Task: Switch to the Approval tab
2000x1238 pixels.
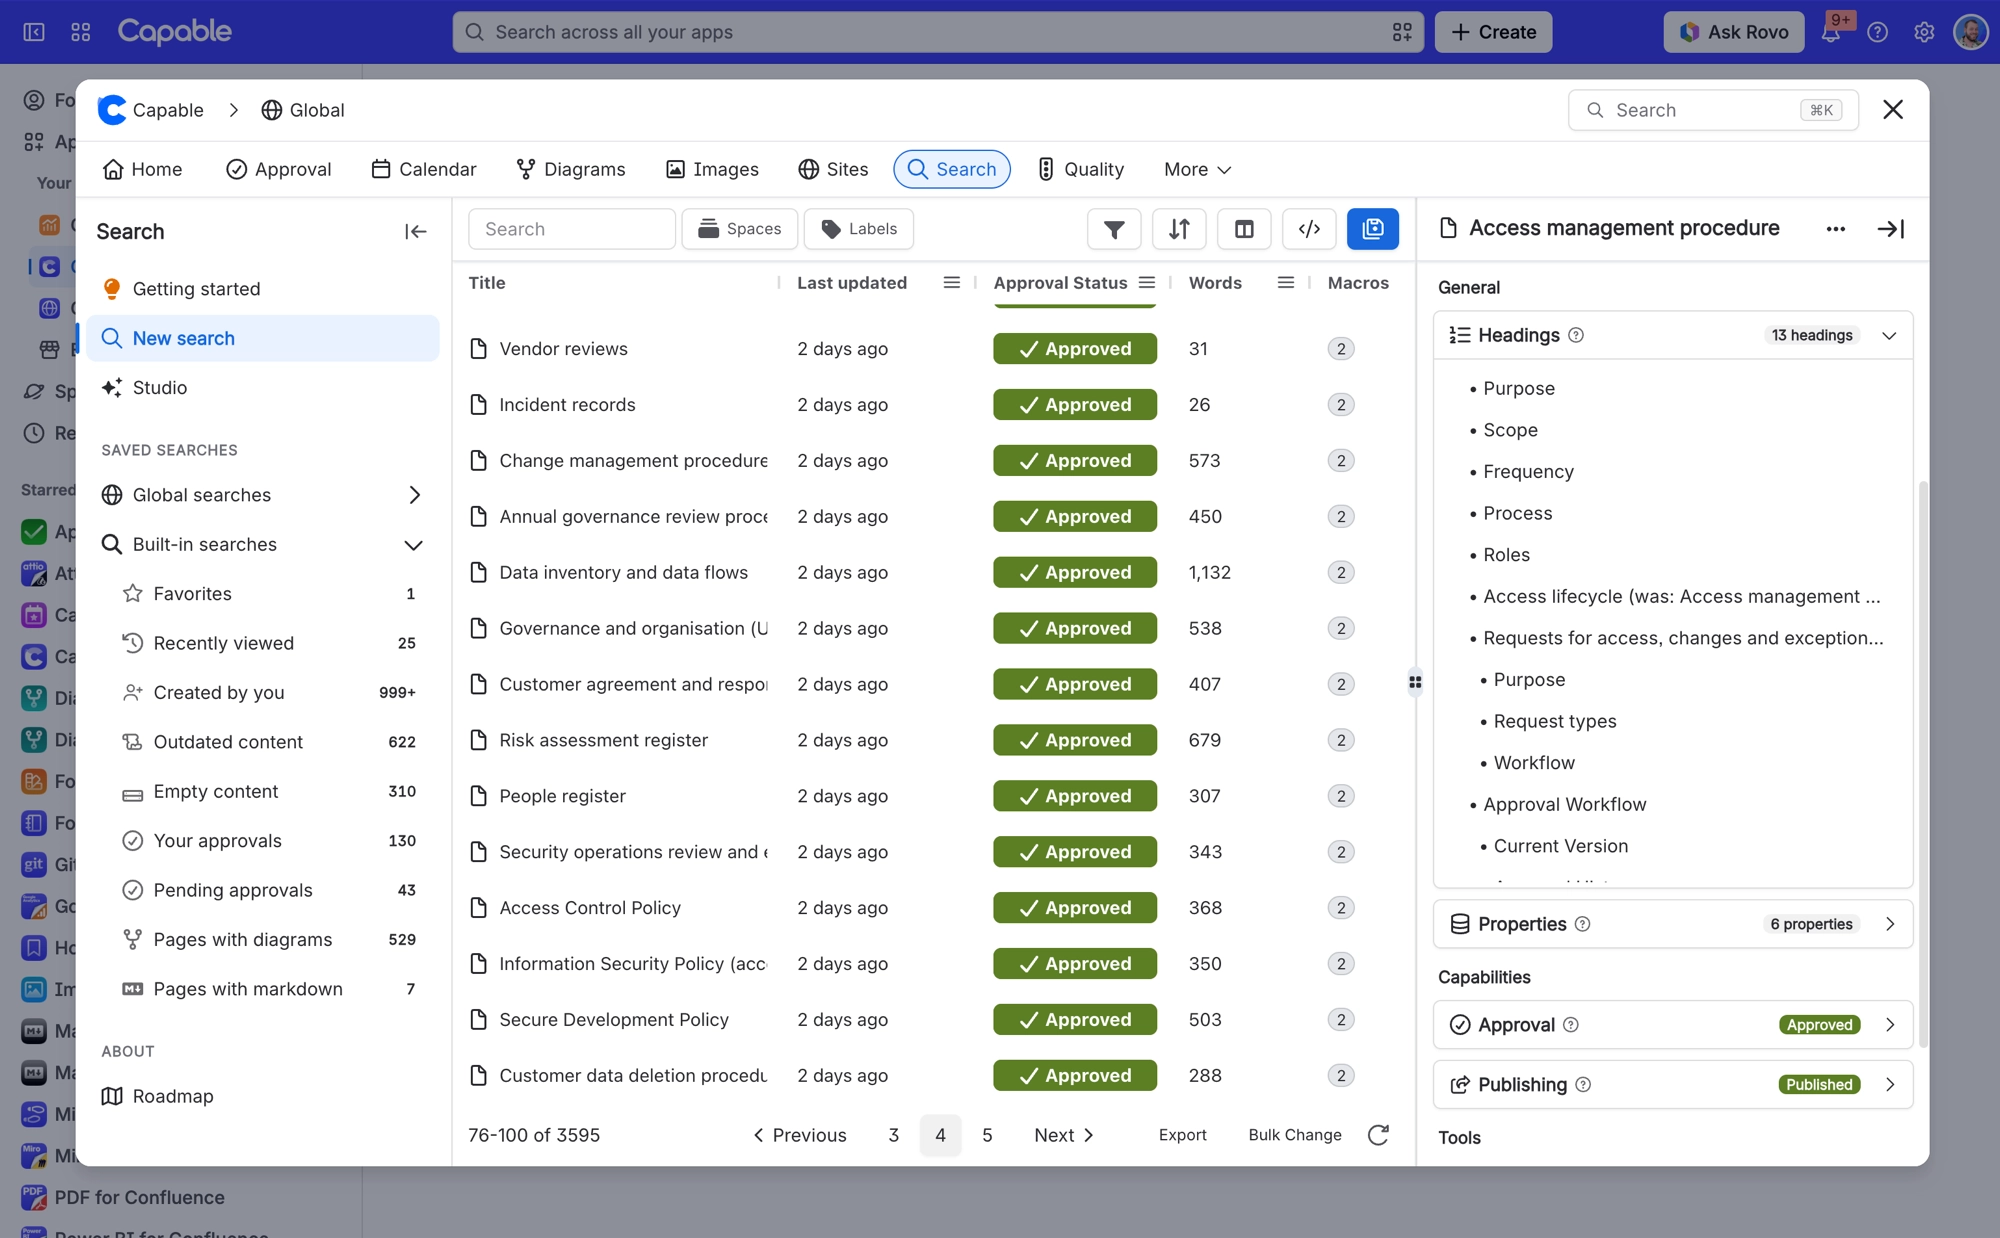Action: (278, 169)
